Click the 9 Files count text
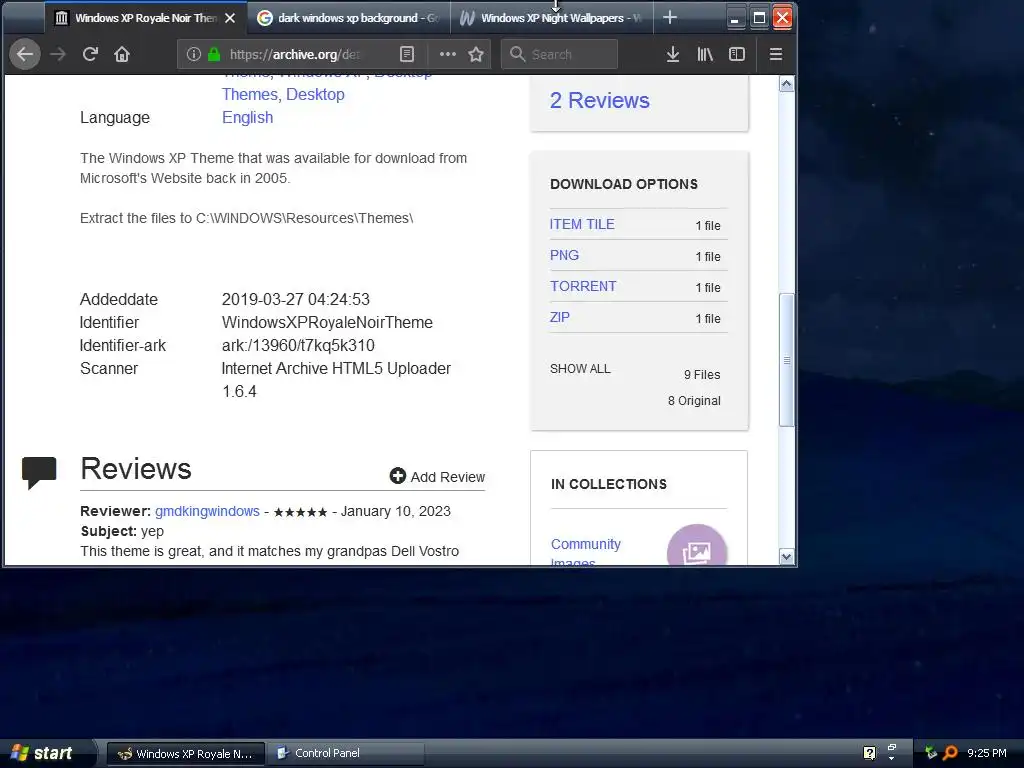Image resolution: width=1024 pixels, height=768 pixels. [x=702, y=375]
